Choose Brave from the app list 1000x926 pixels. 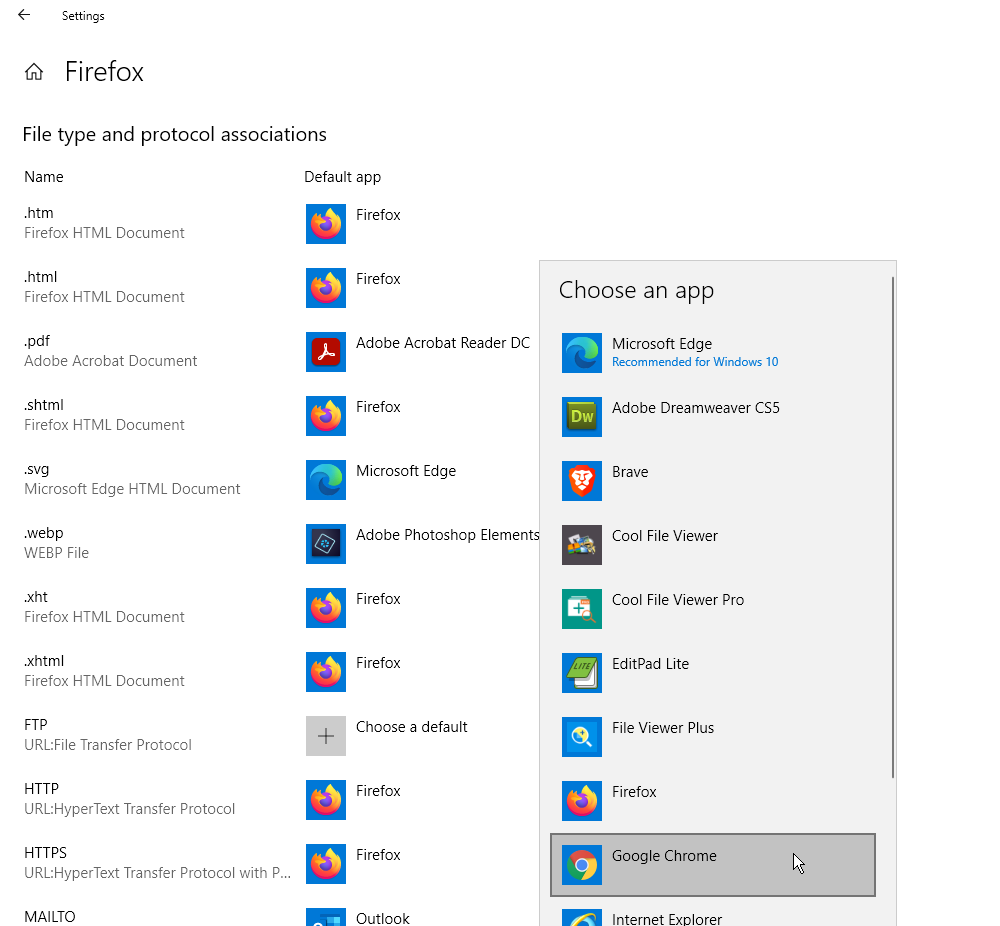click(712, 481)
